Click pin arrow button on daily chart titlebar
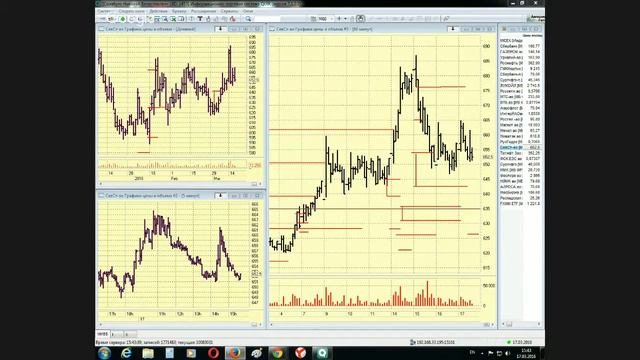Screen dimensions: 640x360 220,29
